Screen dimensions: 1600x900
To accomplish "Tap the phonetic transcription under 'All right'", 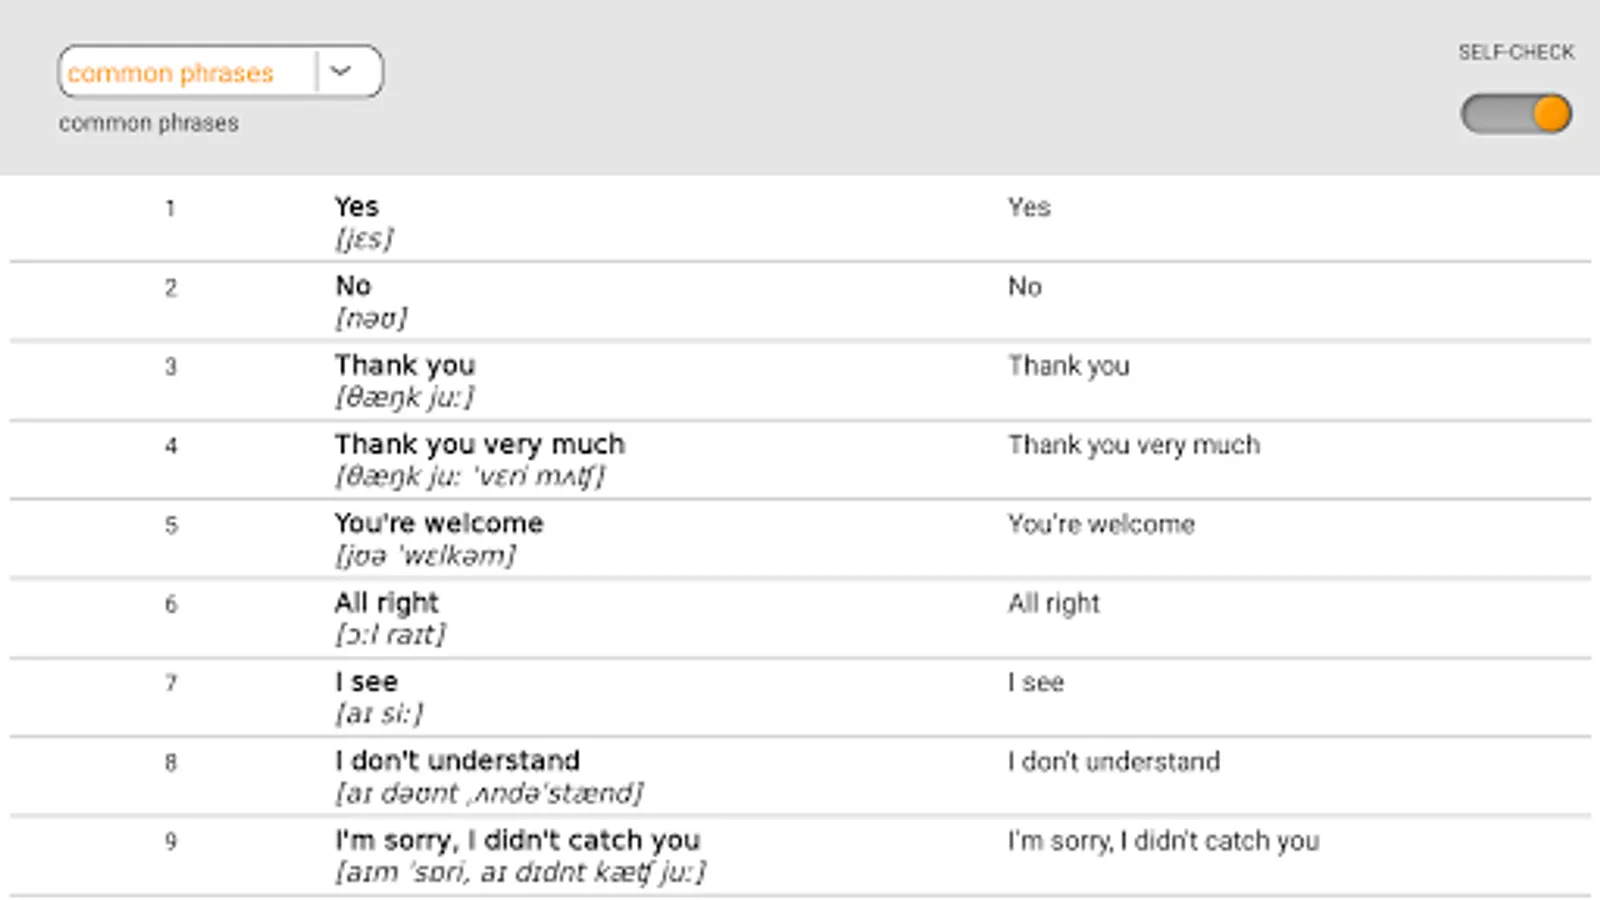I will (x=390, y=634).
